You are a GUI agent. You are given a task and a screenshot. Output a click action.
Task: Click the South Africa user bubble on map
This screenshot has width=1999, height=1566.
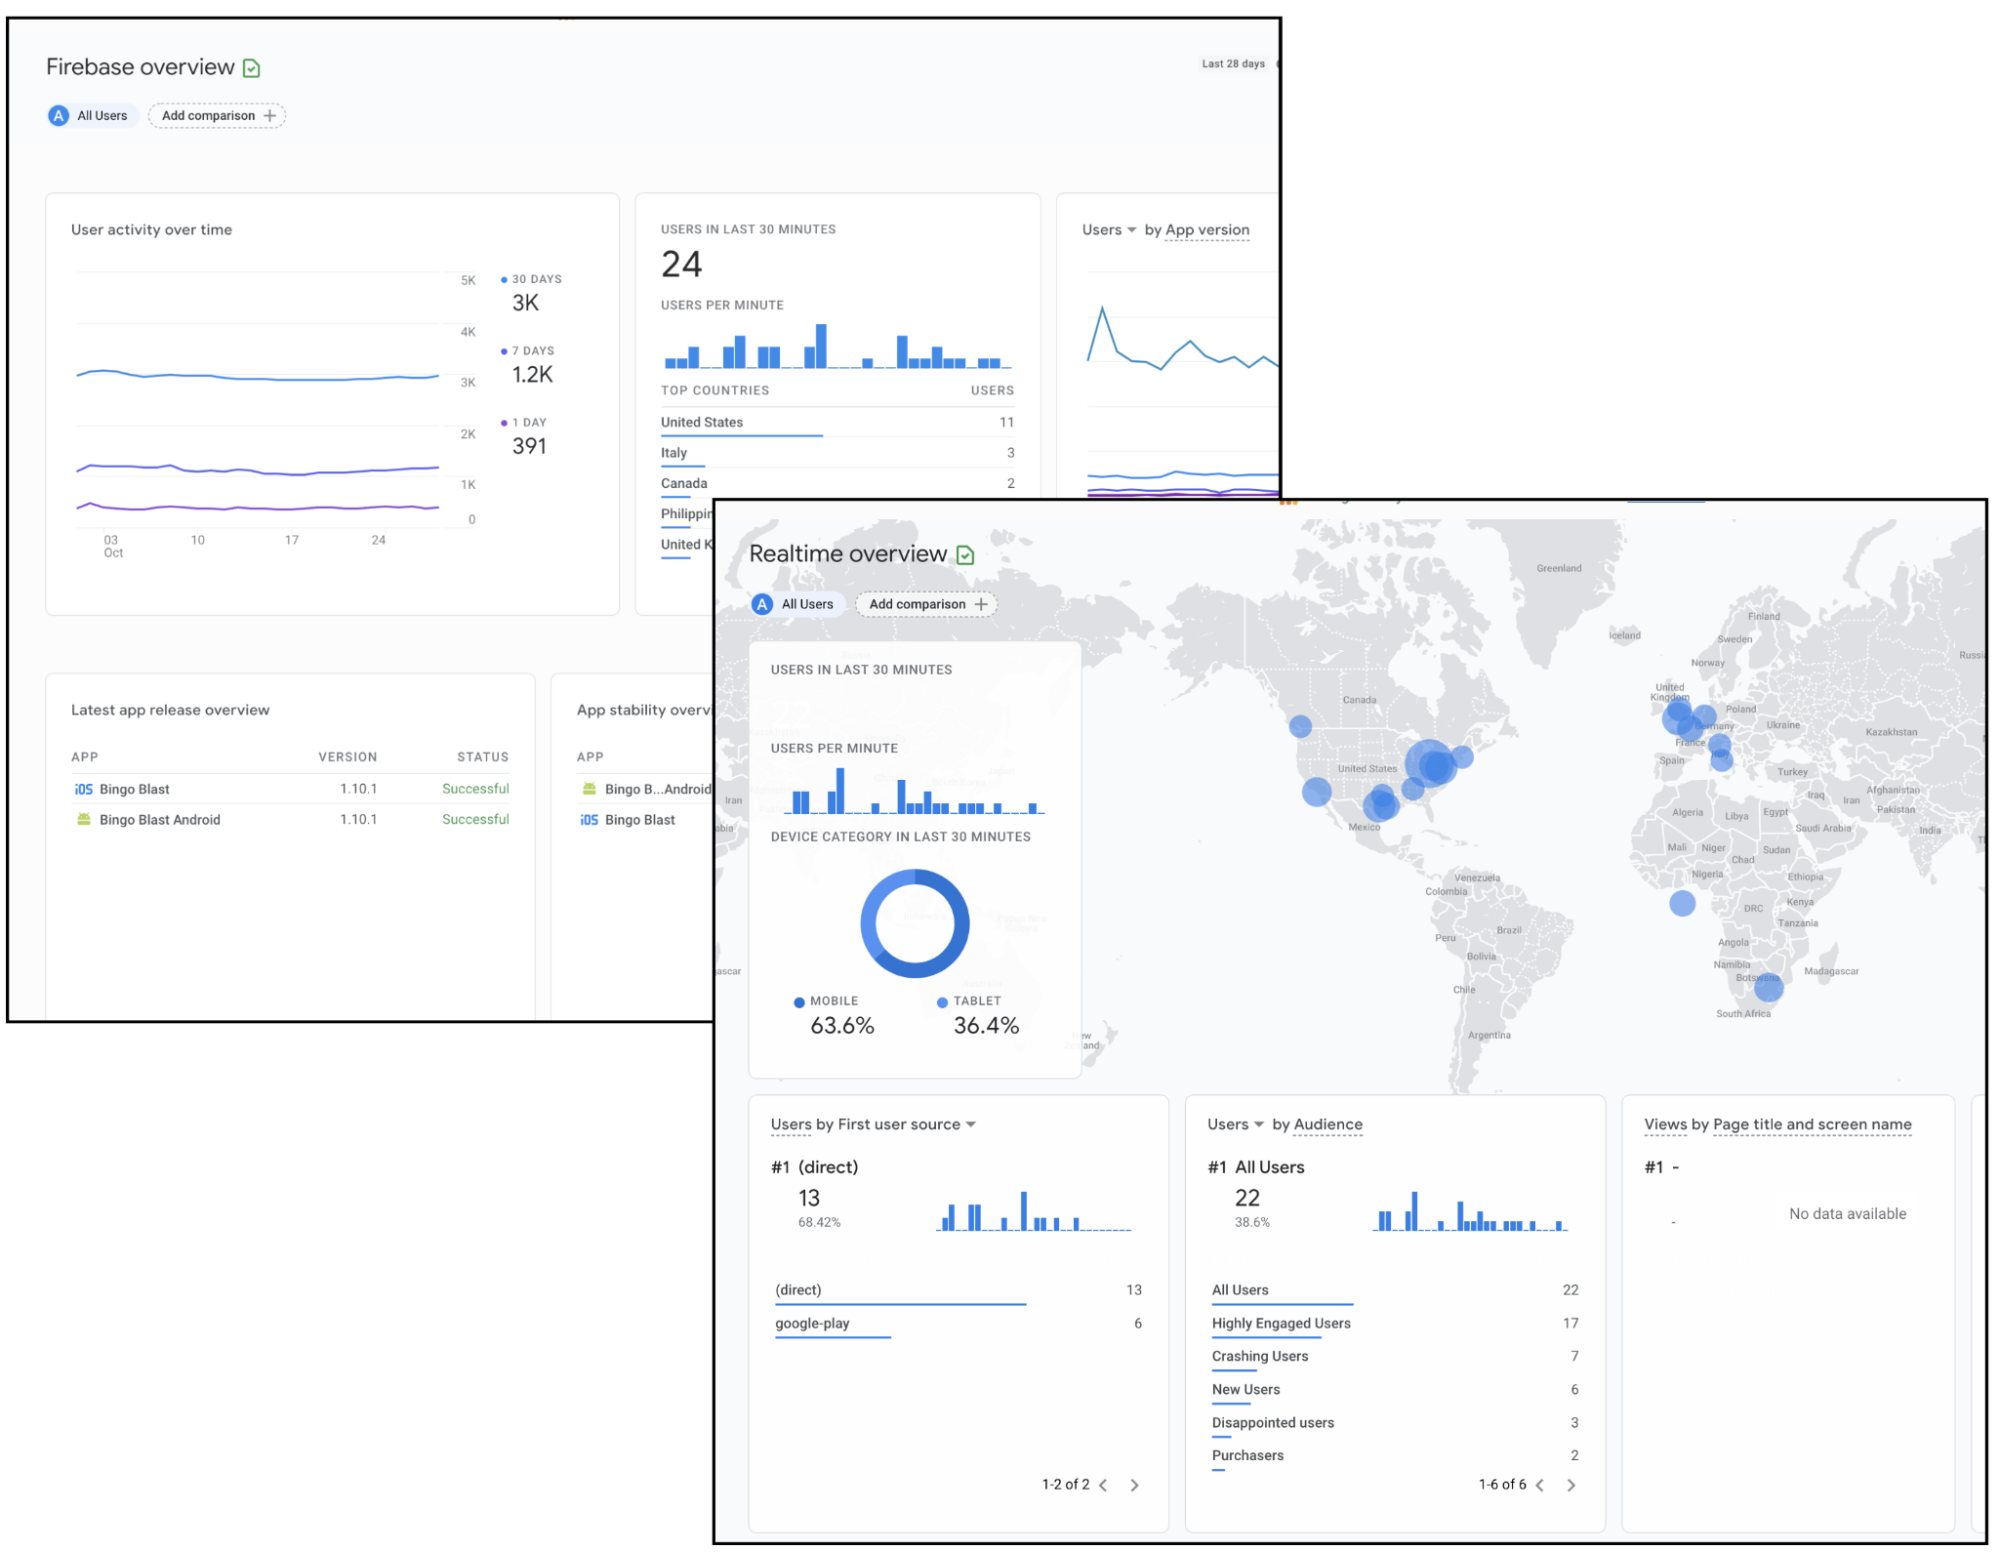click(x=1768, y=988)
